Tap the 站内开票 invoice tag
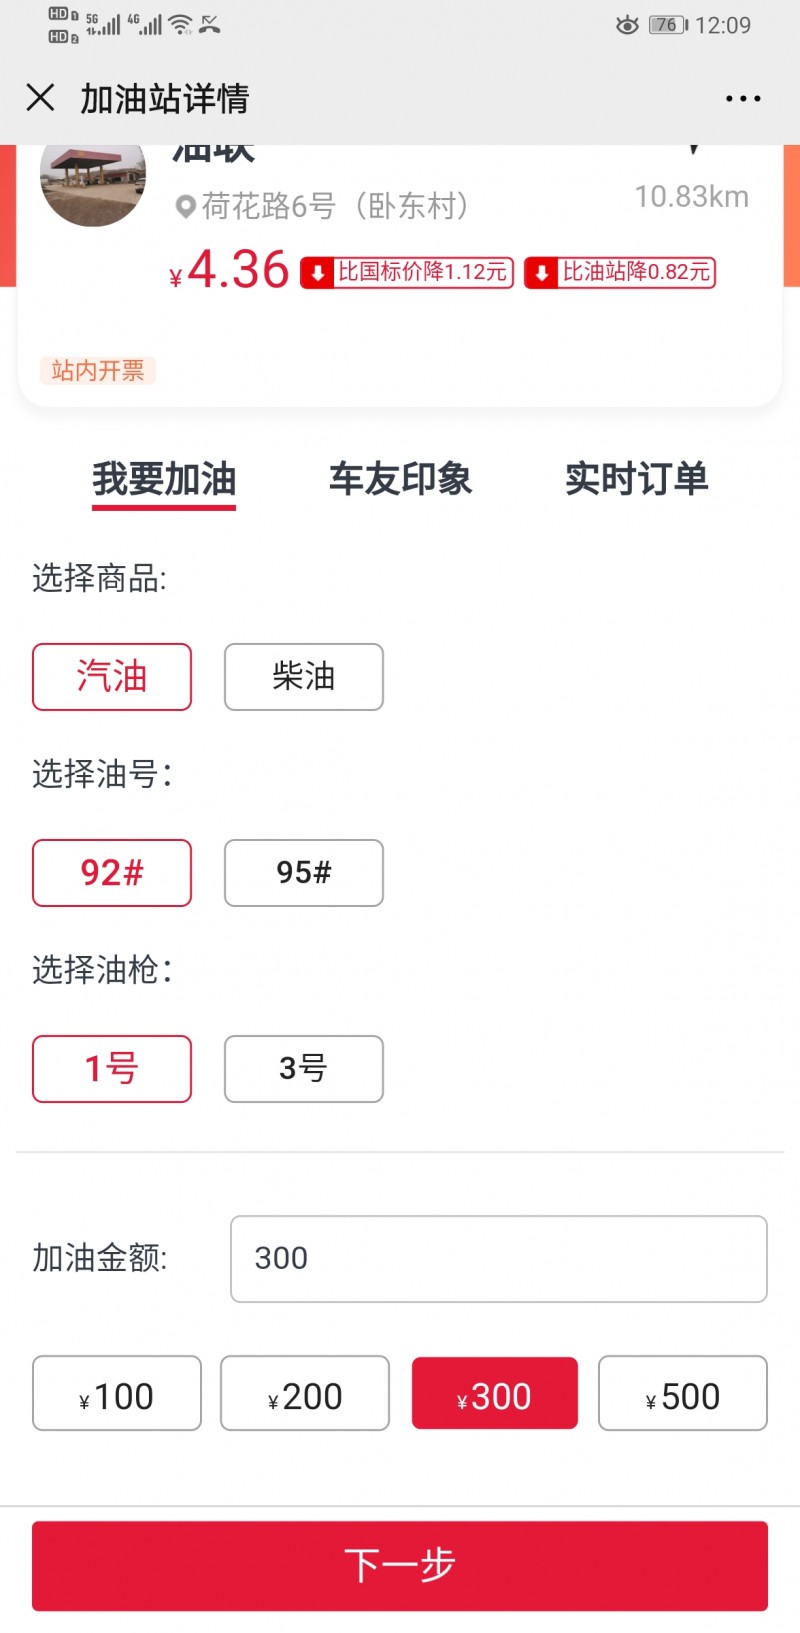The height and width of the screenshot is (1633, 800). point(97,371)
